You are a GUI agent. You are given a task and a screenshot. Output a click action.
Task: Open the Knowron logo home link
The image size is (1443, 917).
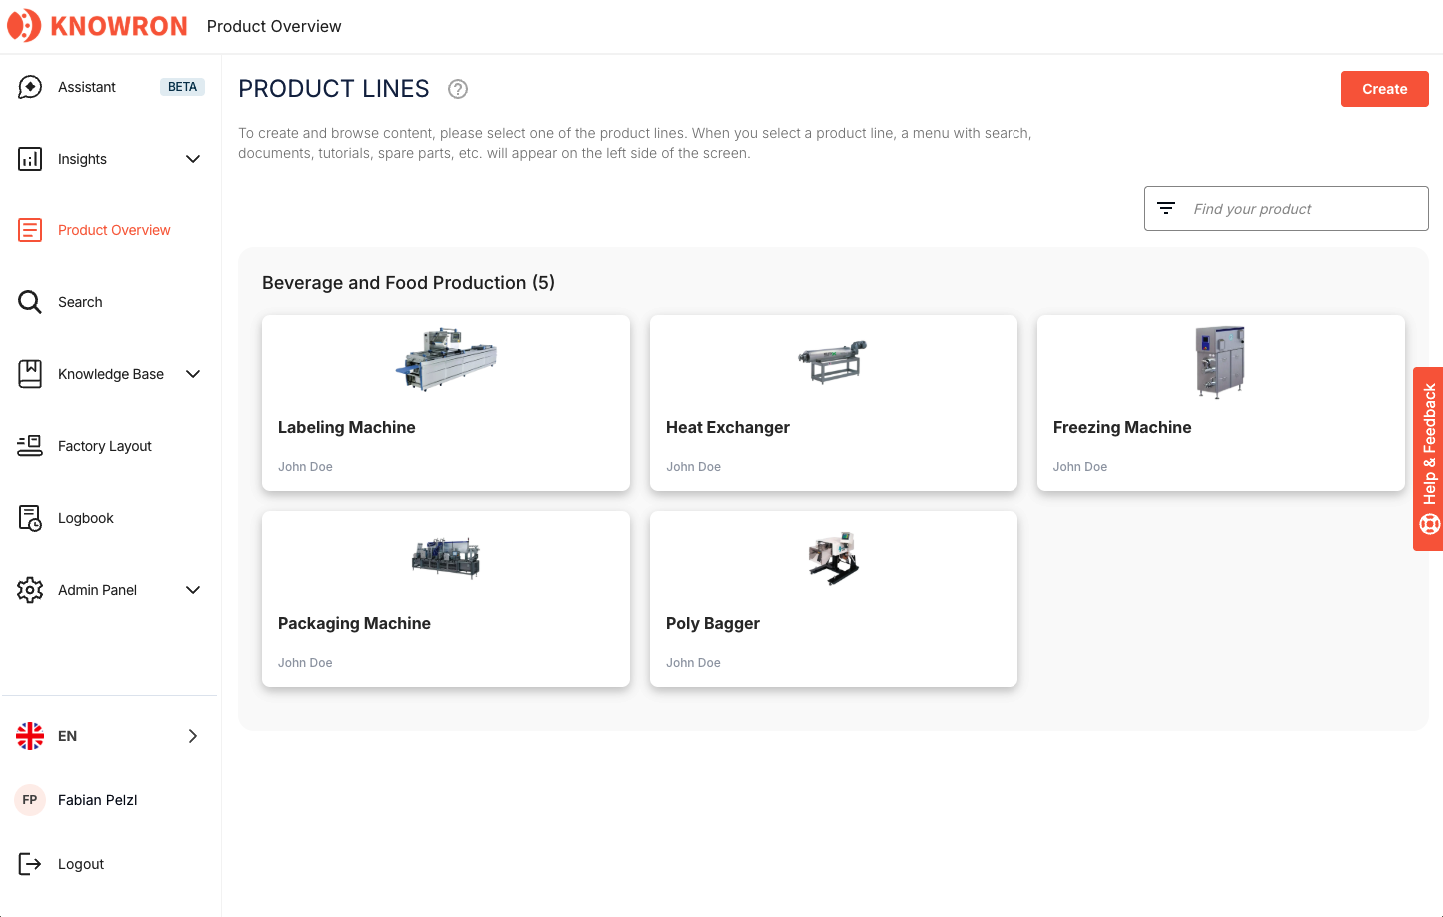click(97, 26)
